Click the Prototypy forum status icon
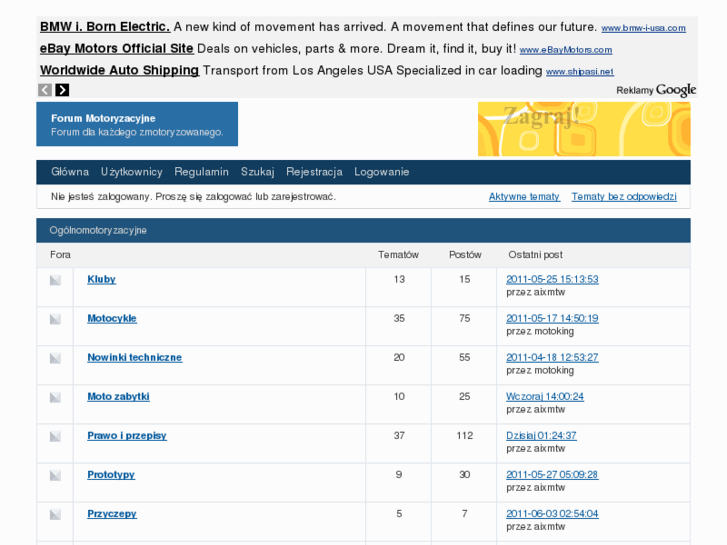This screenshot has width=727, height=545. tap(55, 475)
